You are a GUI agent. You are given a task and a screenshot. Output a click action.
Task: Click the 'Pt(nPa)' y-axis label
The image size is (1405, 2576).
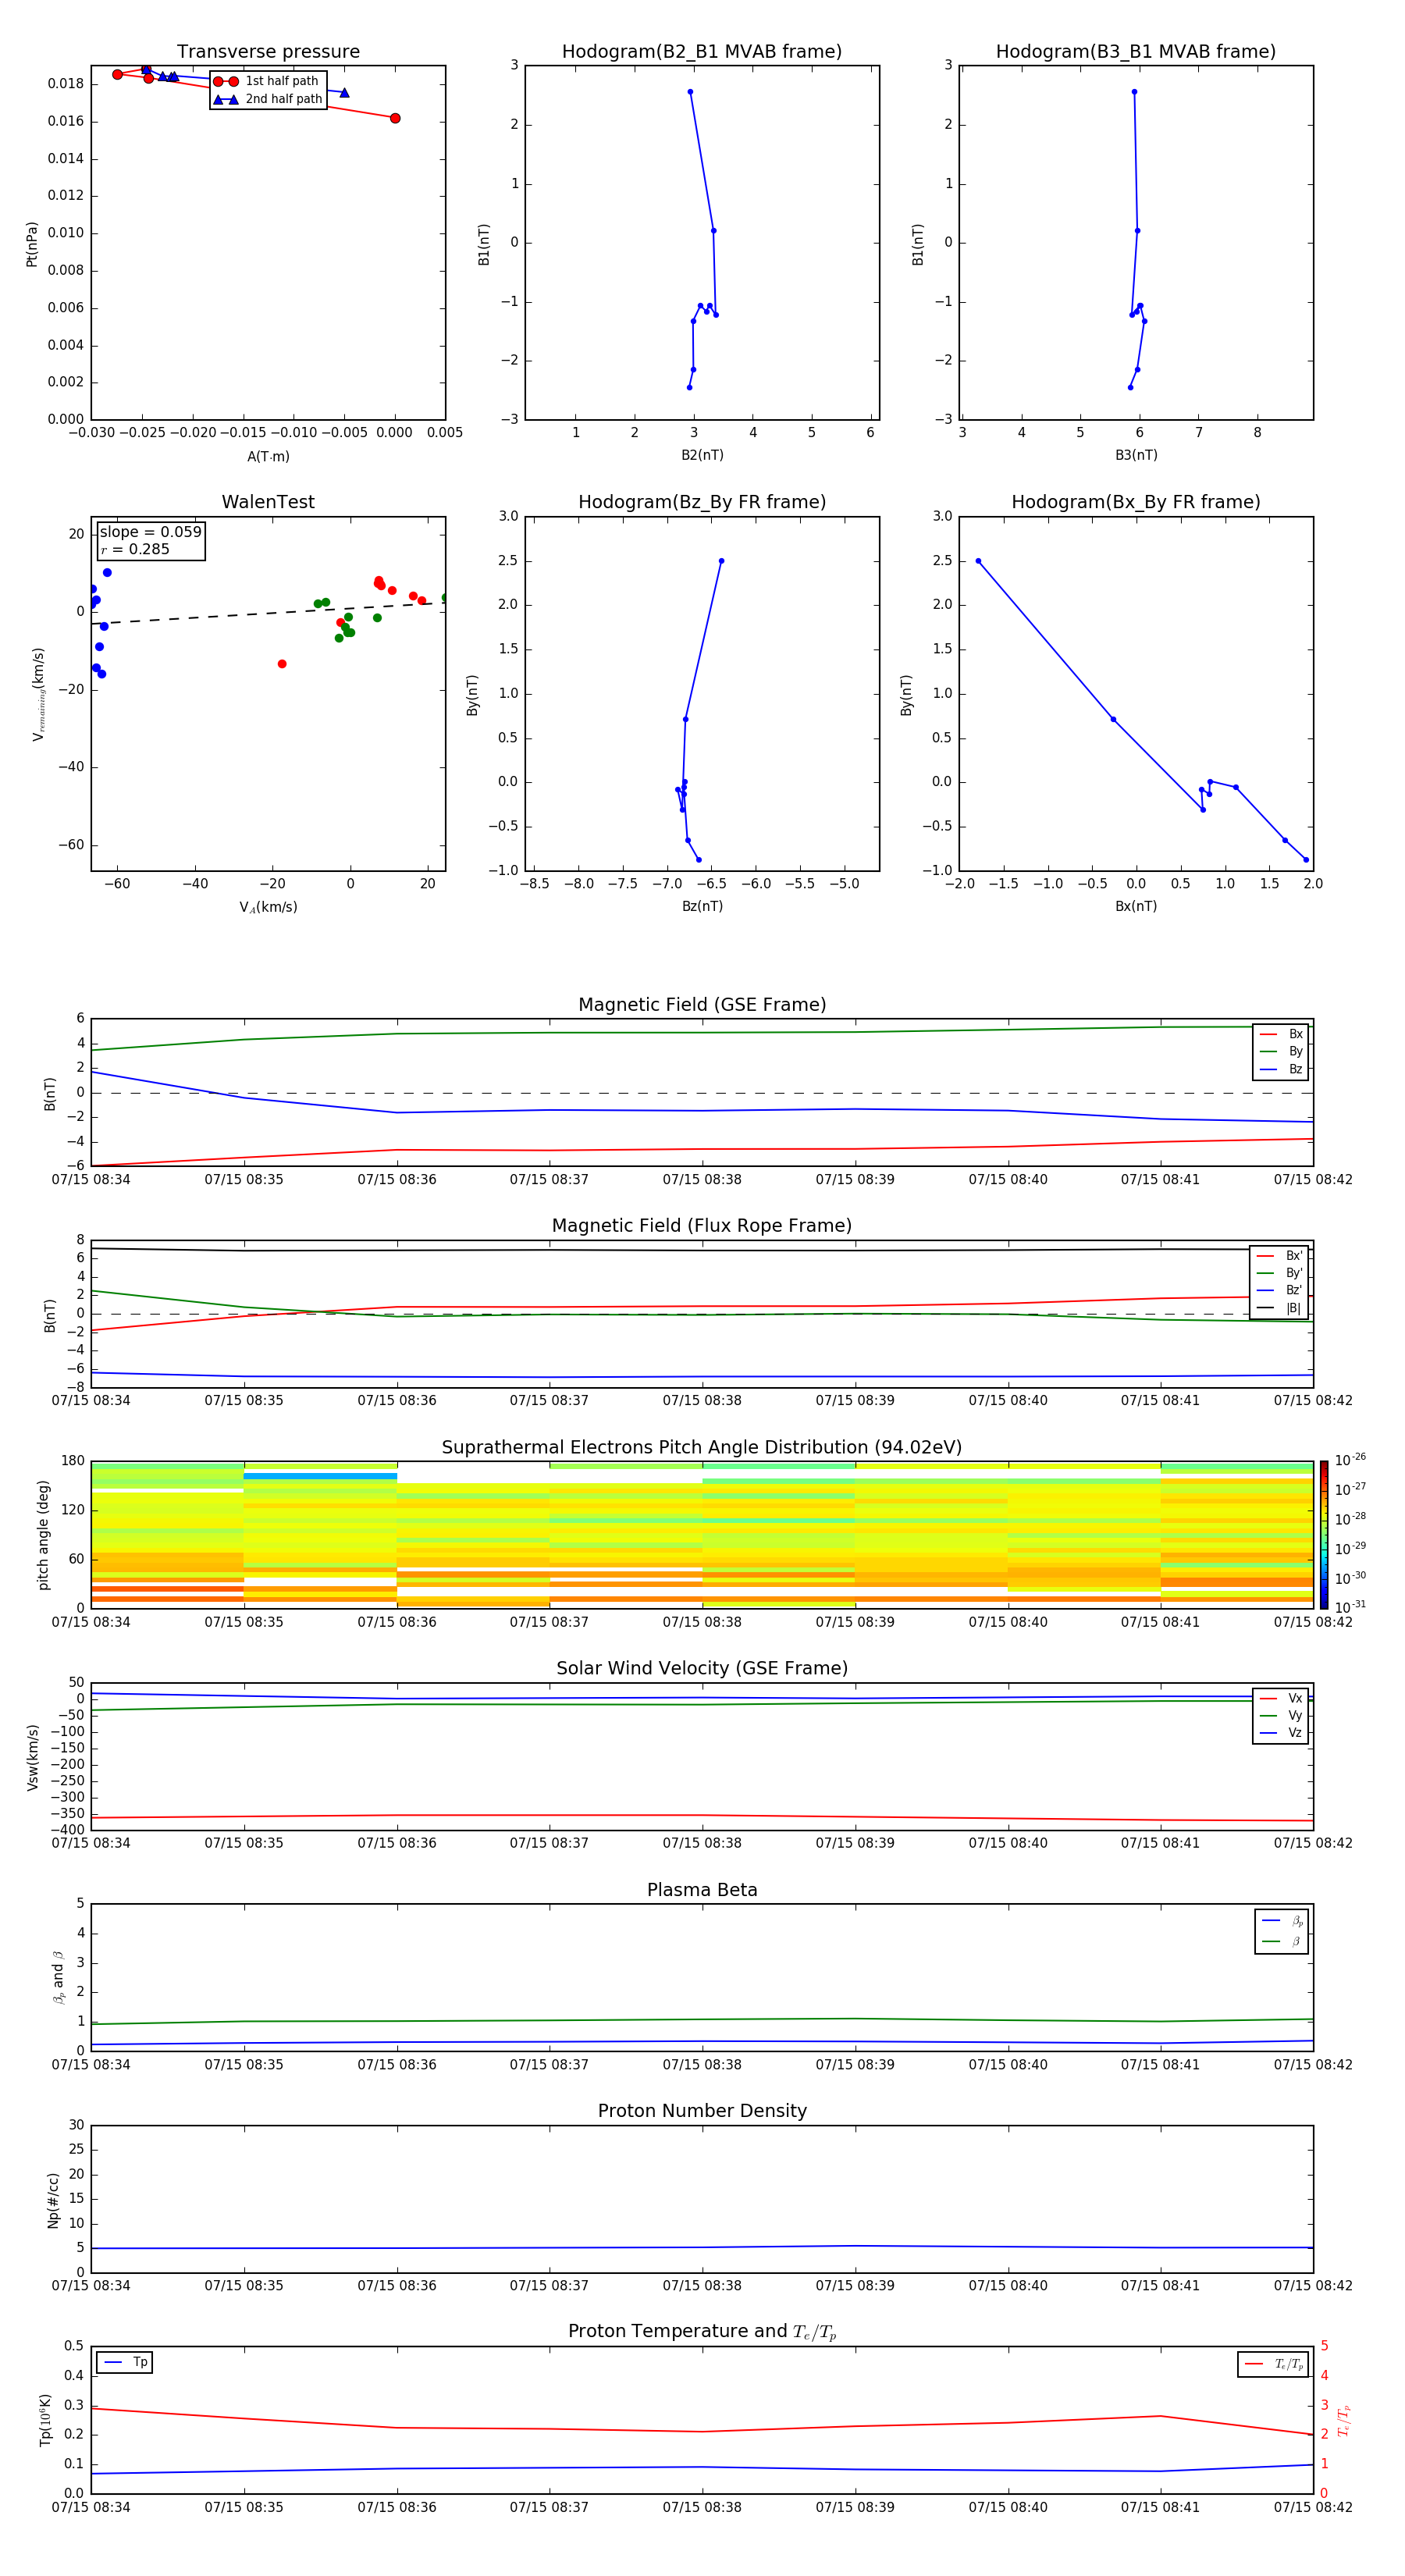point(32,243)
